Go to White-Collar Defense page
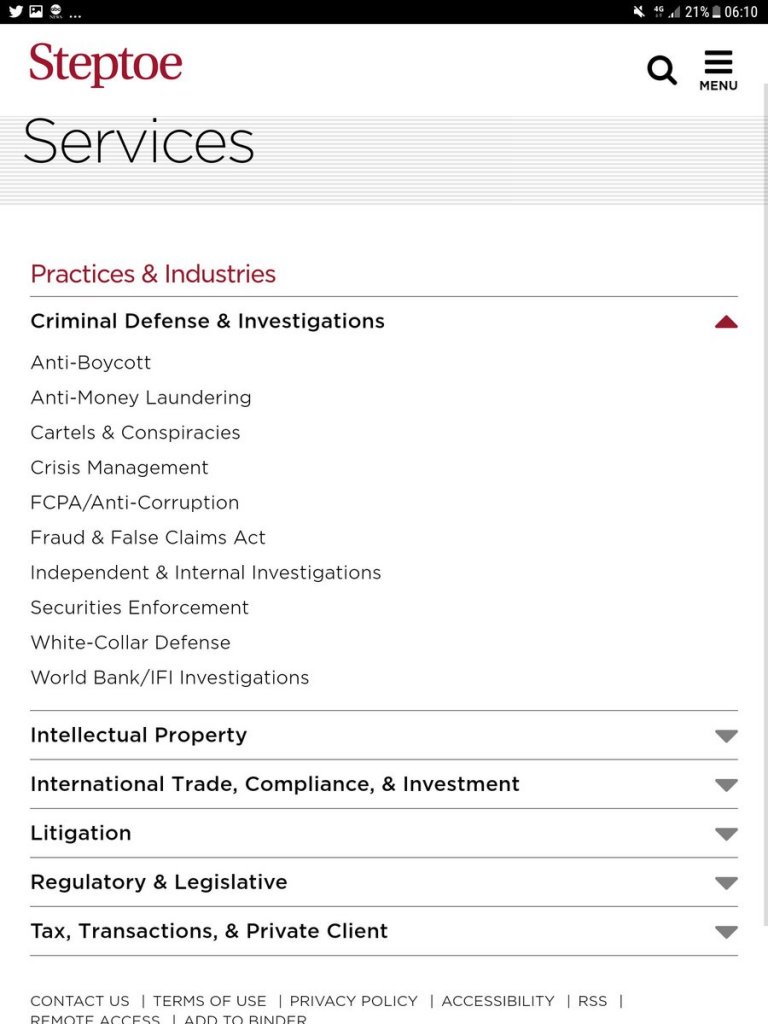Image resolution: width=768 pixels, height=1024 pixels. (x=130, y=643)
